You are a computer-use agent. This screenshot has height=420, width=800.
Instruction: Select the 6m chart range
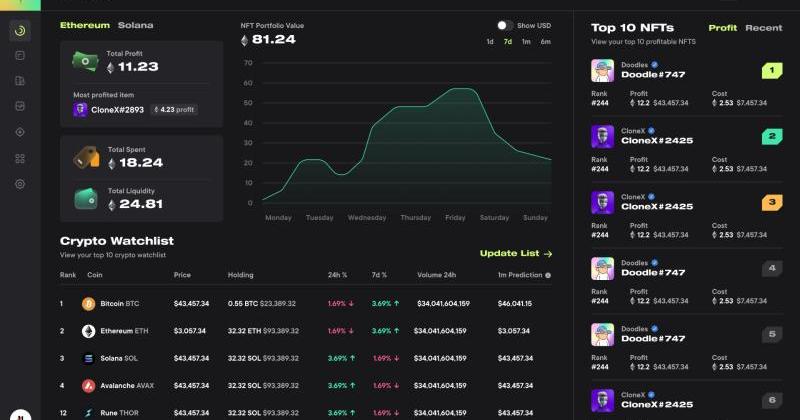tap(545, 42)
